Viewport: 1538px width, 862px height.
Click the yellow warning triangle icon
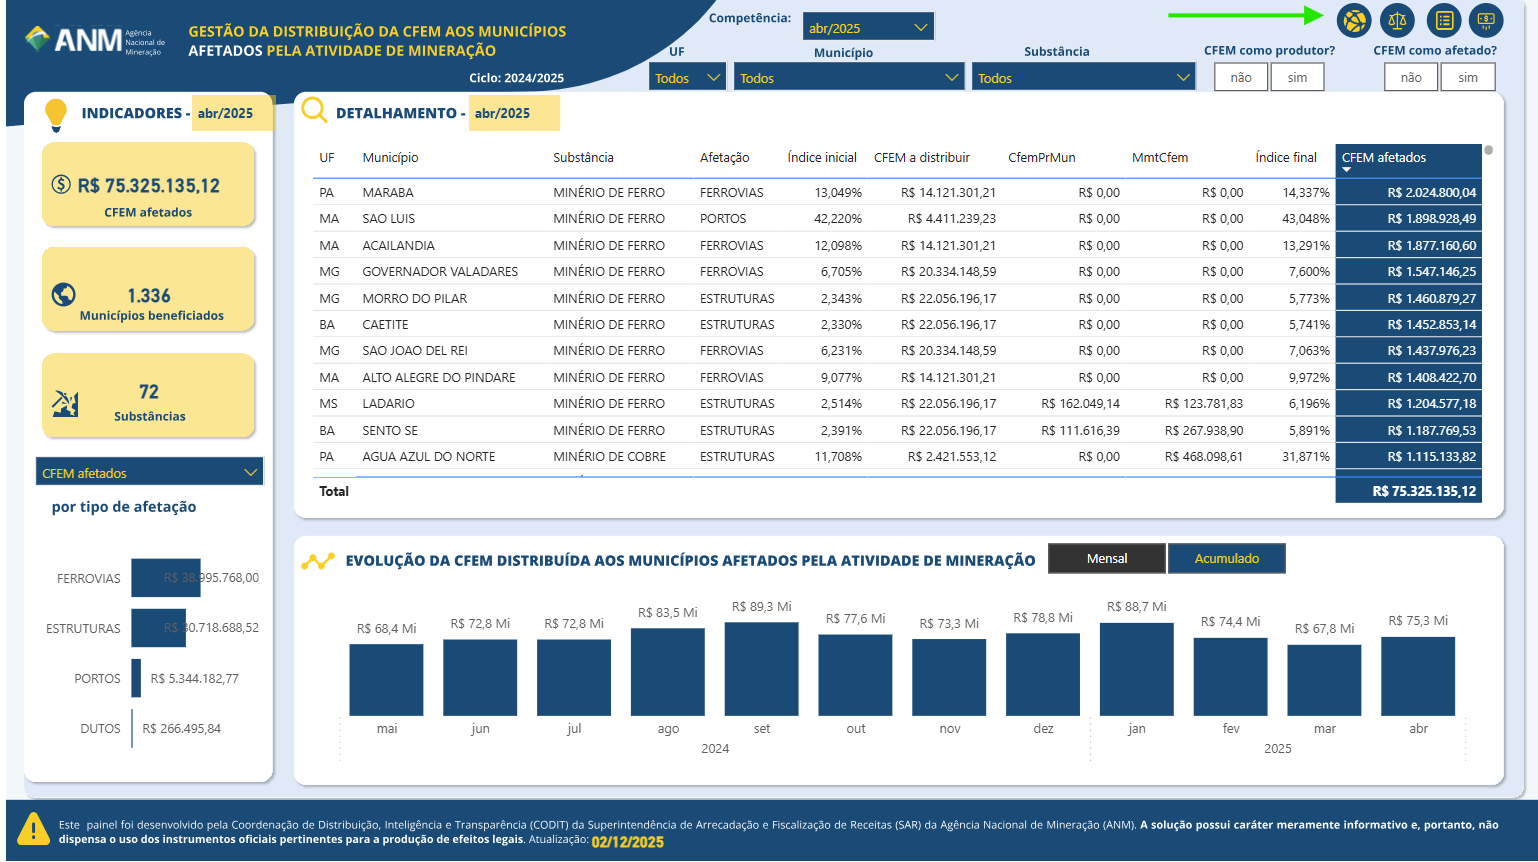coord(33,829)
